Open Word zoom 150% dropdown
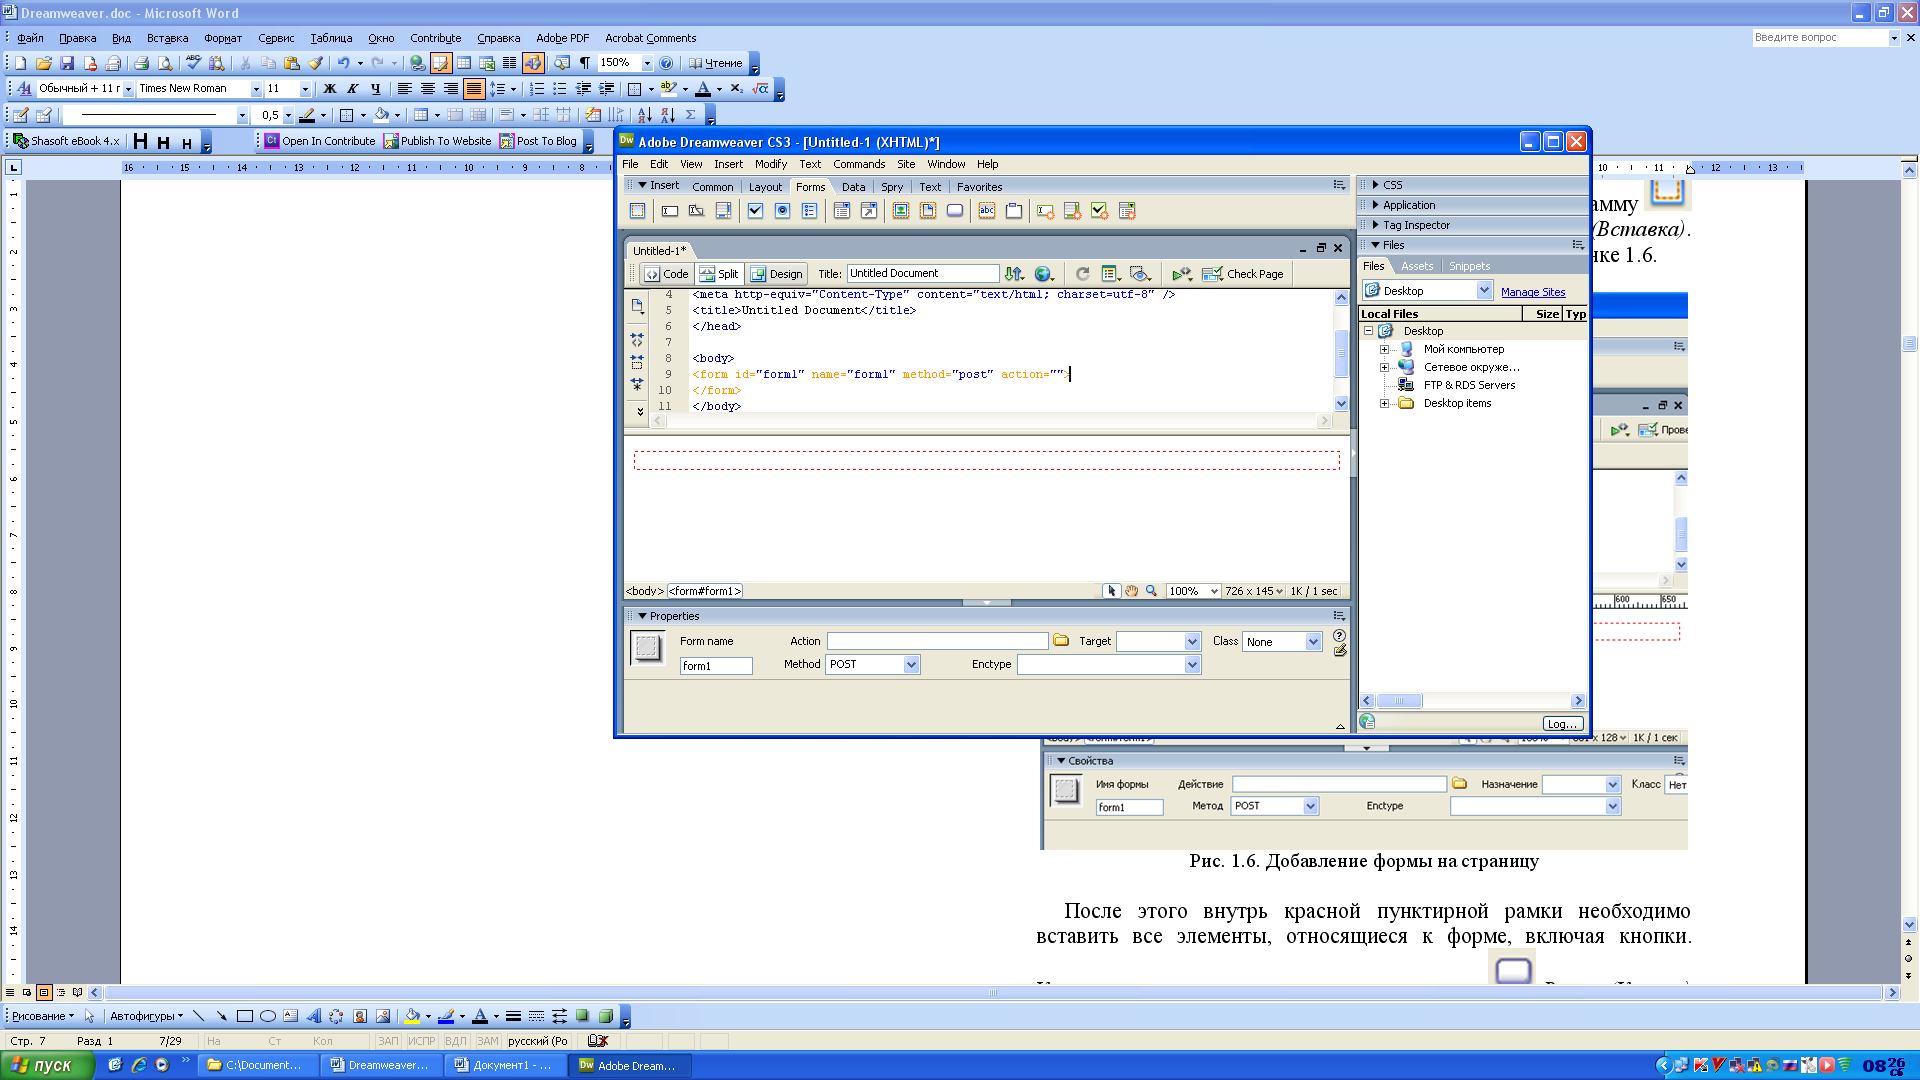Viewport: 1920px width, 1080px height. (647, 63)
